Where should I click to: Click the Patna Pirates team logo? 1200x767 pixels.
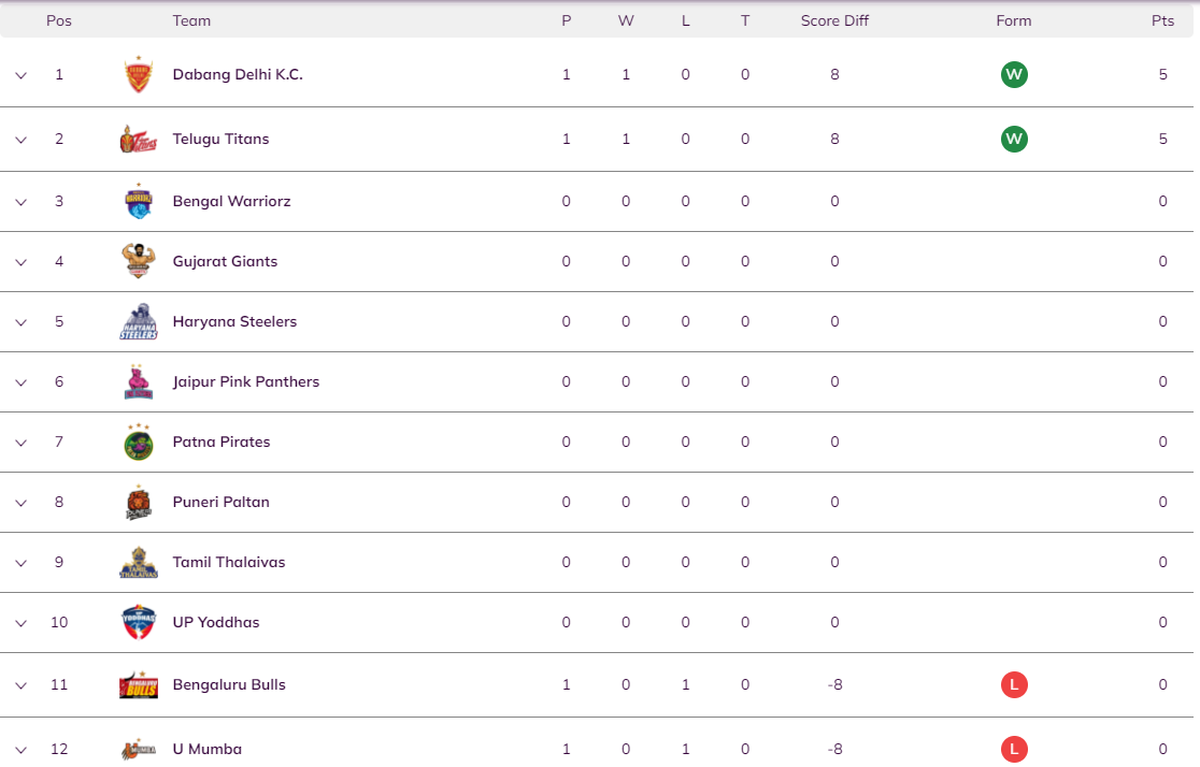[138, 442]
